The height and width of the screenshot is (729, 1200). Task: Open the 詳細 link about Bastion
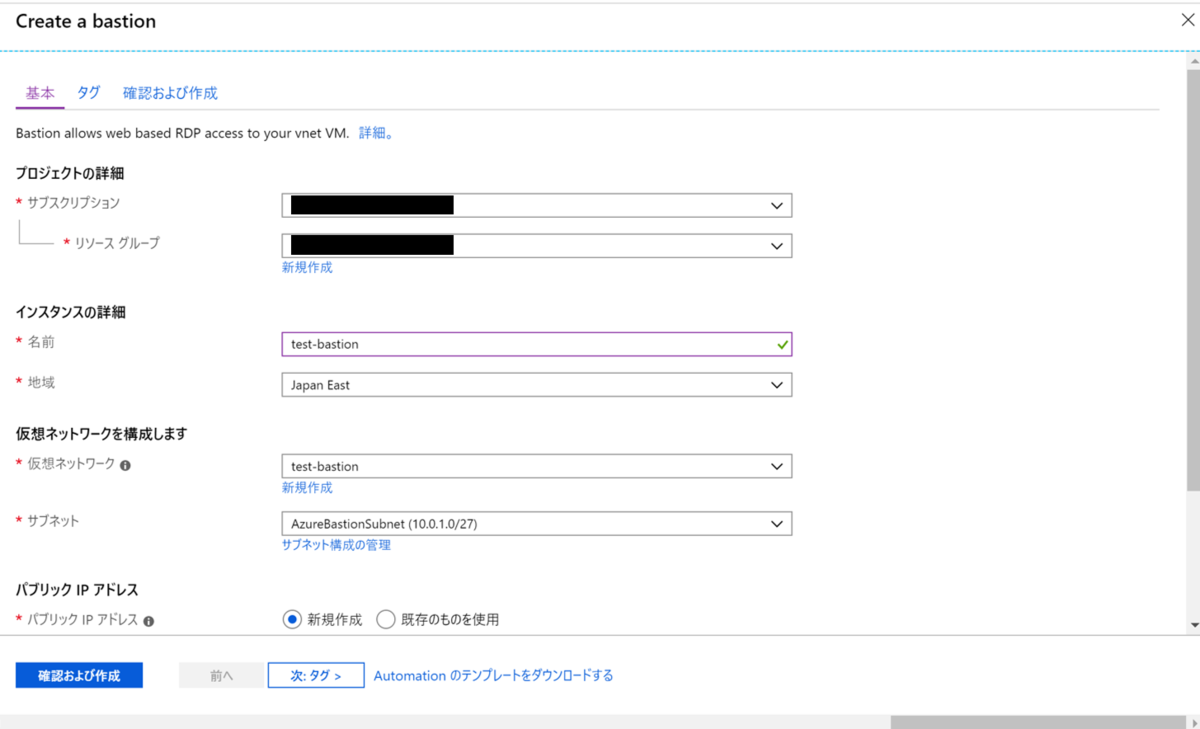(x=376, y=133)
